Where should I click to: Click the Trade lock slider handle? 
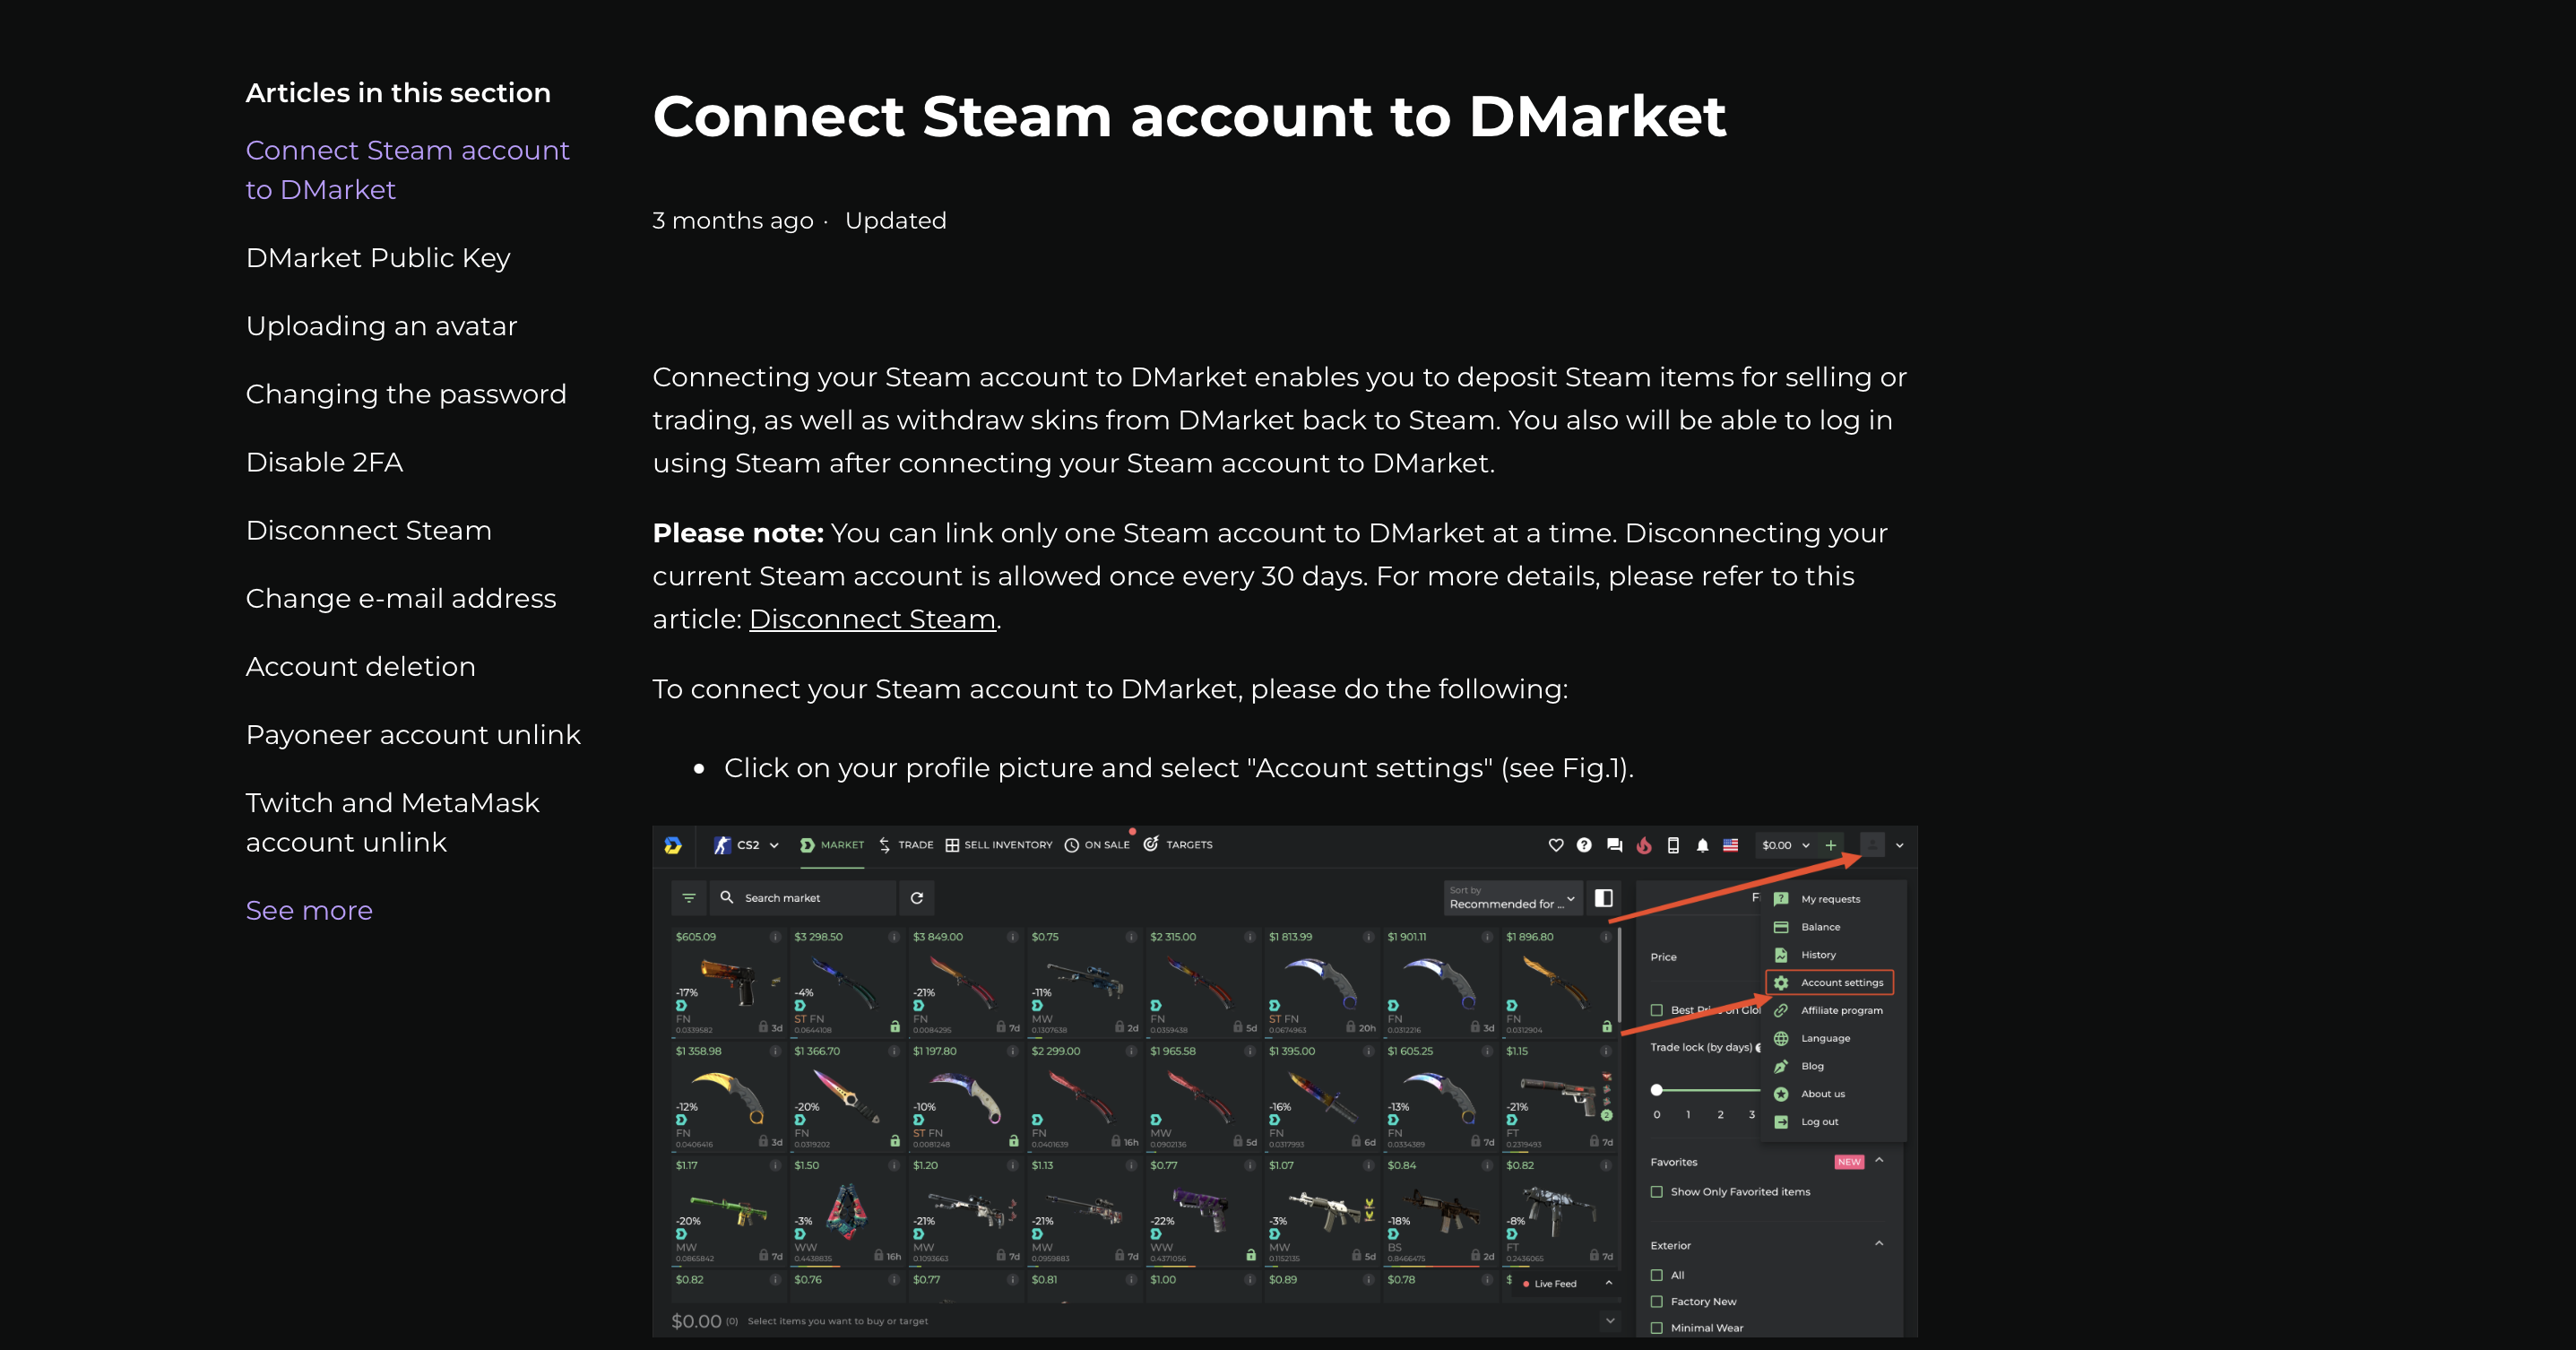coord(1657,1090)
